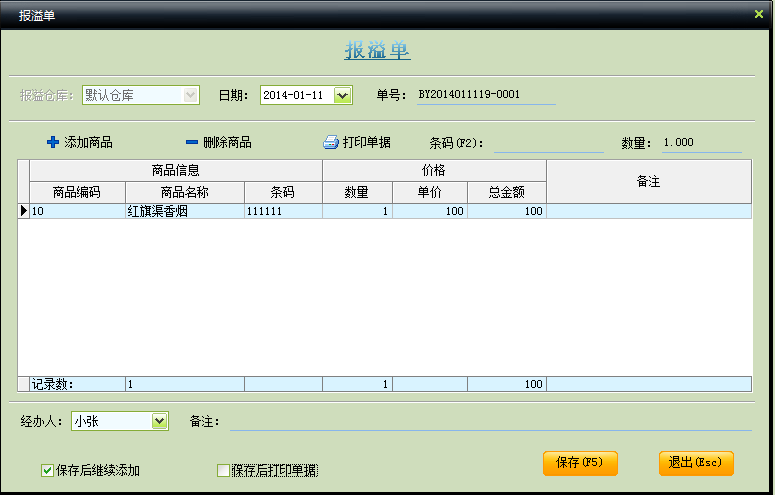775x495 pixels.
Task: Click the printer icon for printing receipt
Action: pyautogui.click(x=331, y=142)
